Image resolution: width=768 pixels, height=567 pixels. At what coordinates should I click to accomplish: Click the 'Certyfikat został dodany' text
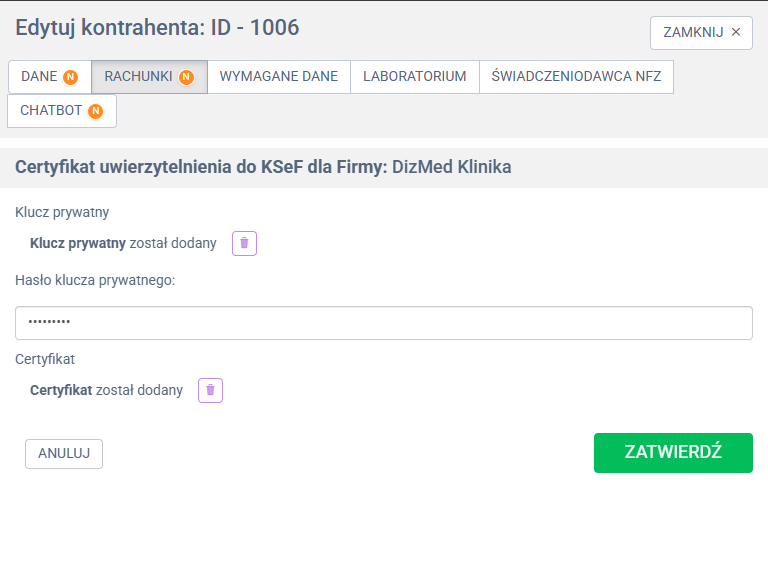107,390
